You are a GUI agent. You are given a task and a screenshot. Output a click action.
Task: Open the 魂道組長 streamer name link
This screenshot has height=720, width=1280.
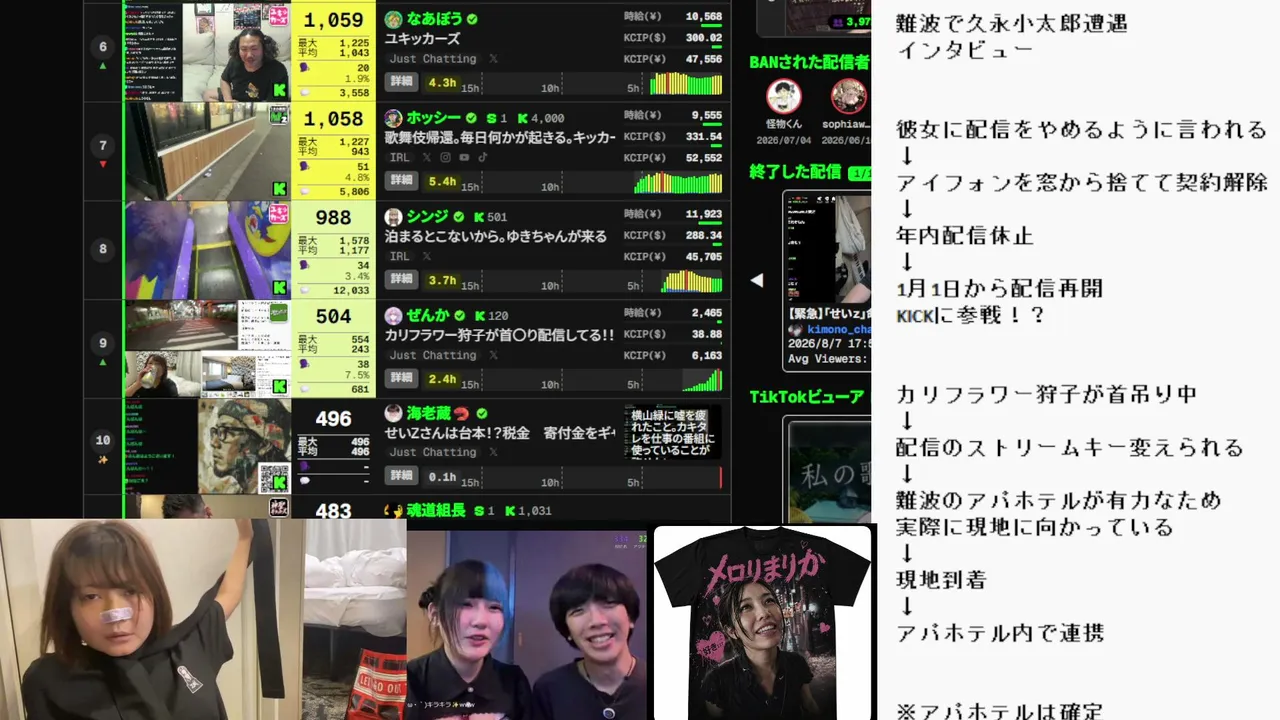(436, 510)
